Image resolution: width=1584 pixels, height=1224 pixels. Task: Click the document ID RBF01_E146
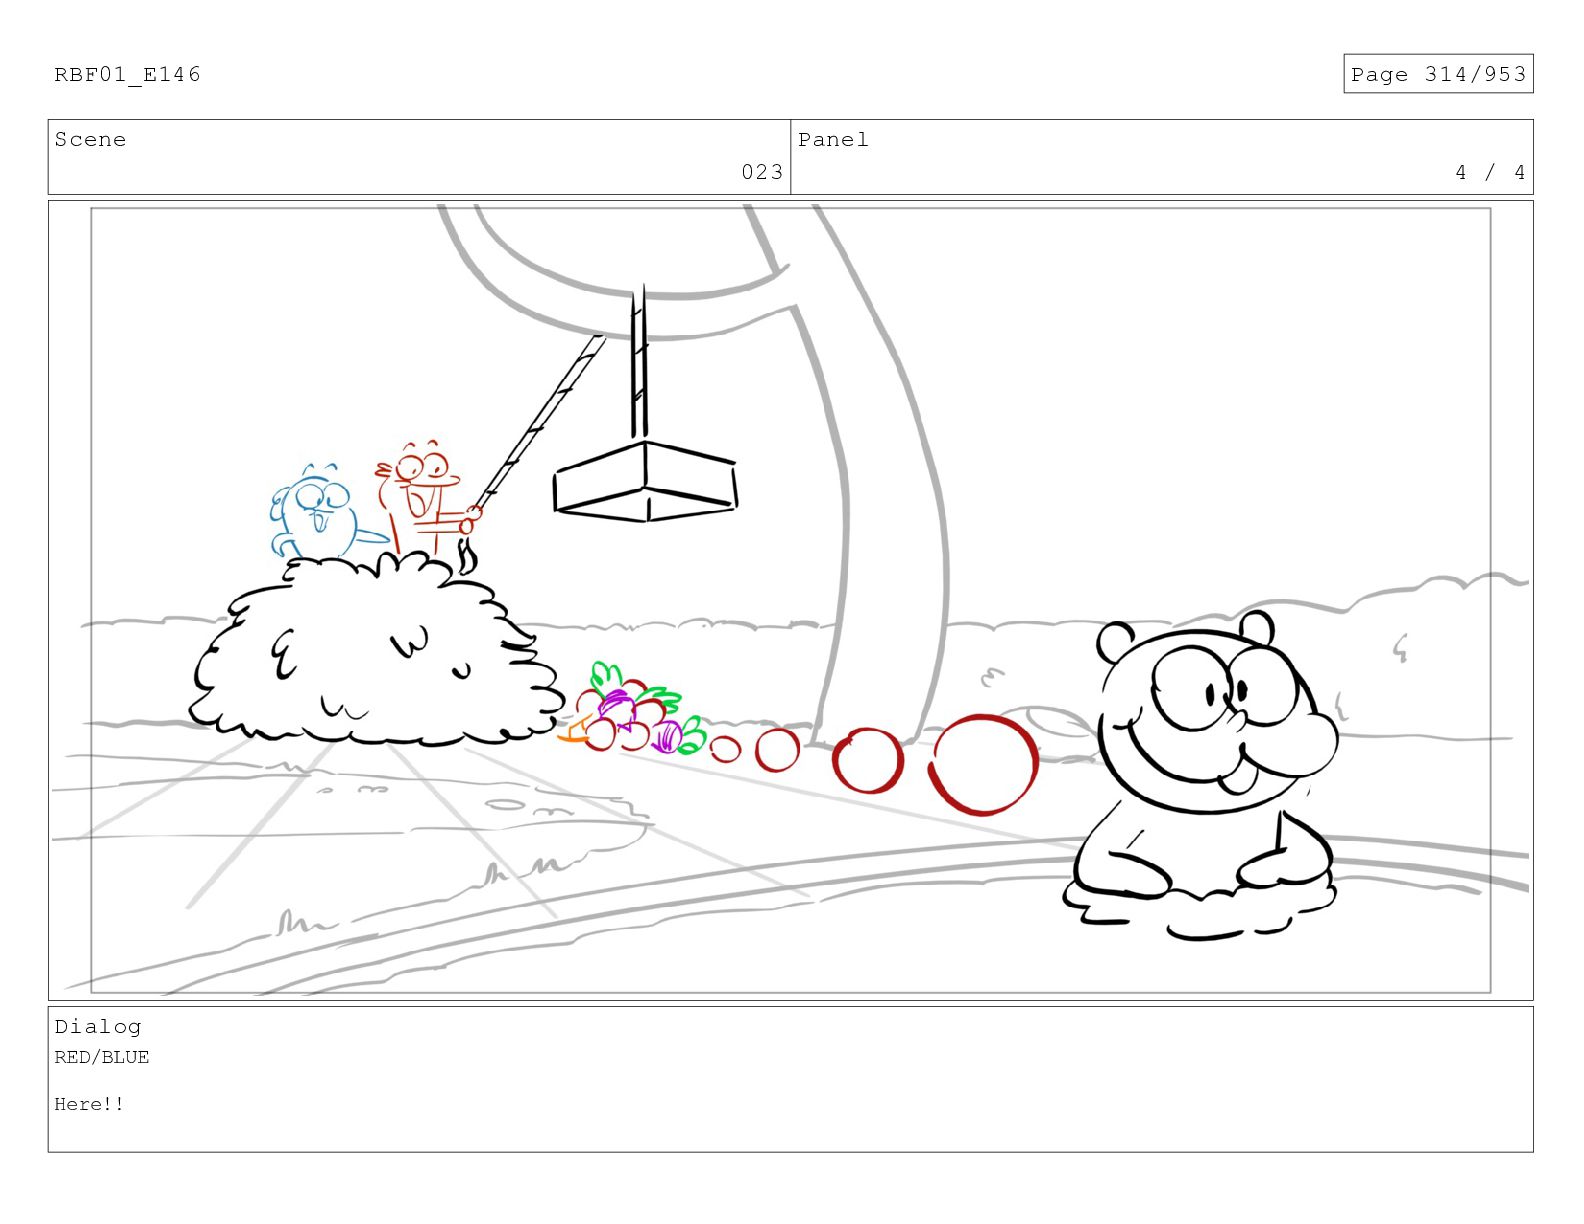click(127, 75)
